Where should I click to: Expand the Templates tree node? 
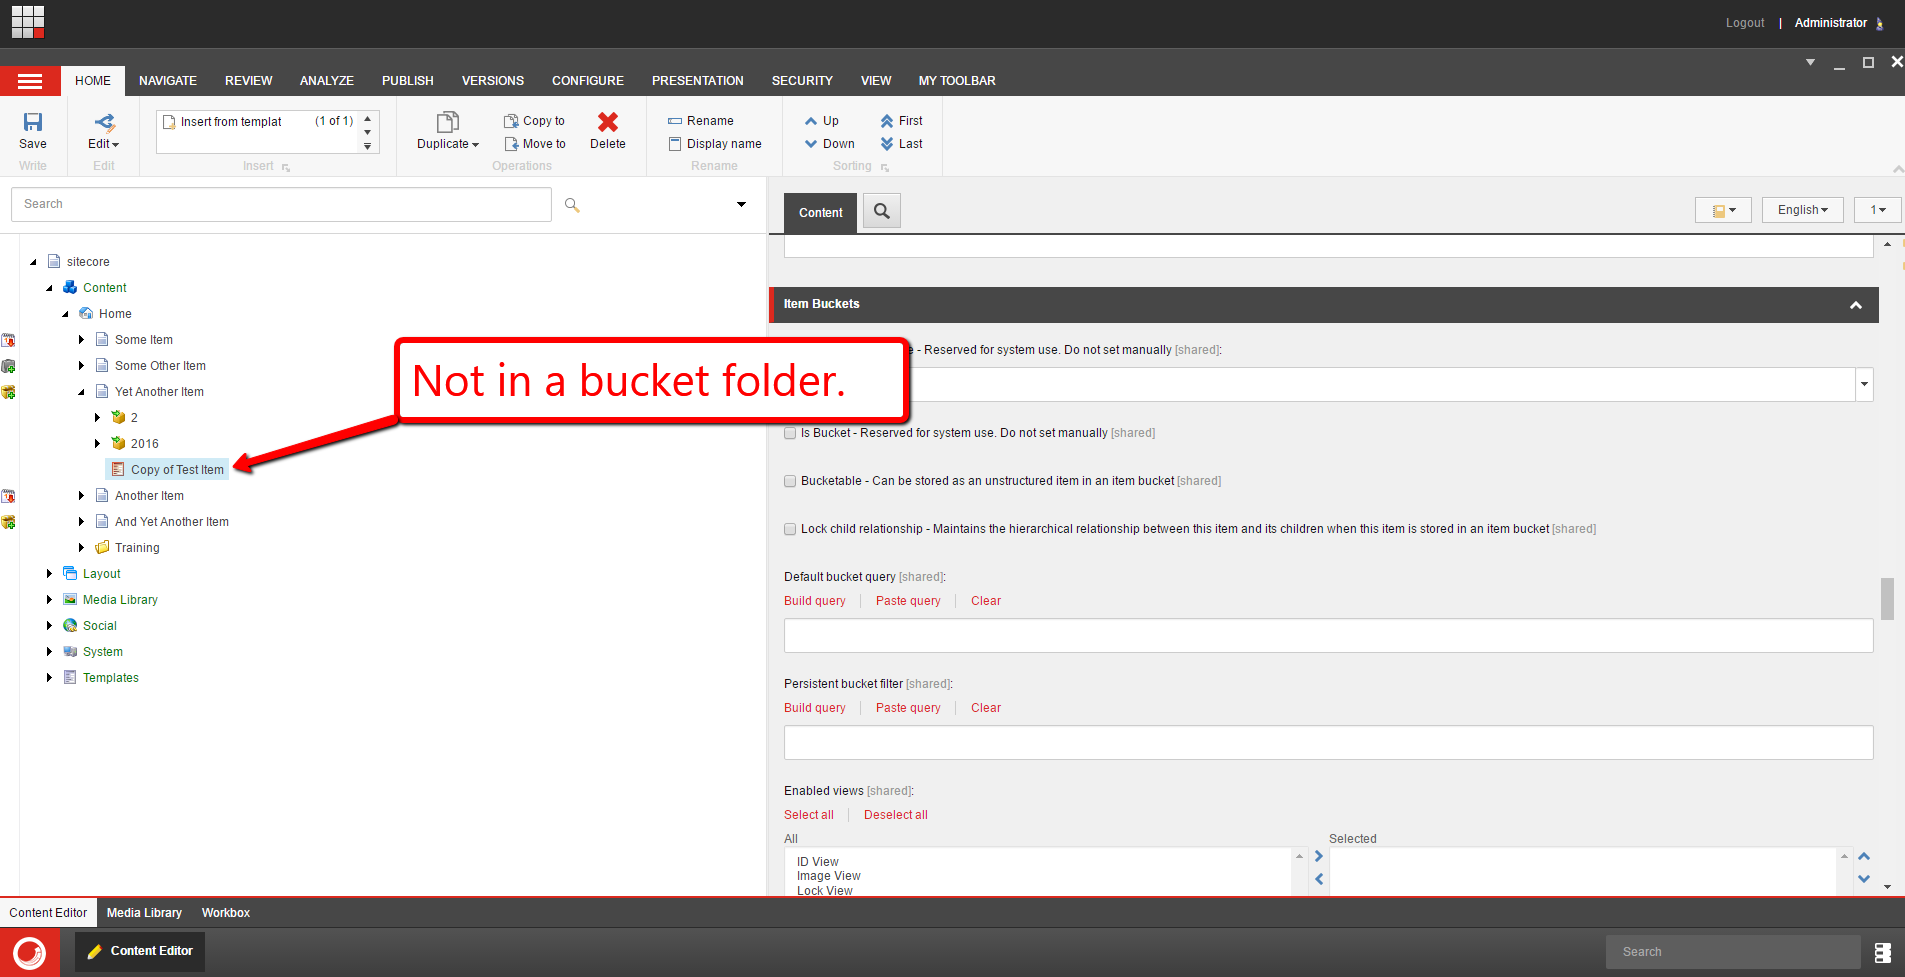pyautogui.click(x=49, y=678)
